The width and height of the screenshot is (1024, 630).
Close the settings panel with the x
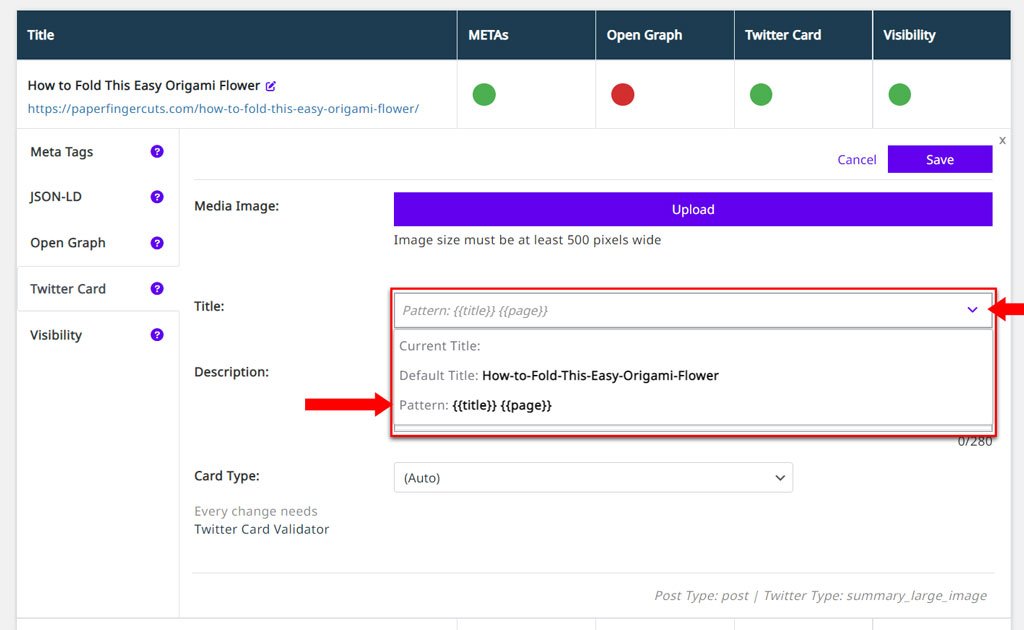tap(1002, 140)
